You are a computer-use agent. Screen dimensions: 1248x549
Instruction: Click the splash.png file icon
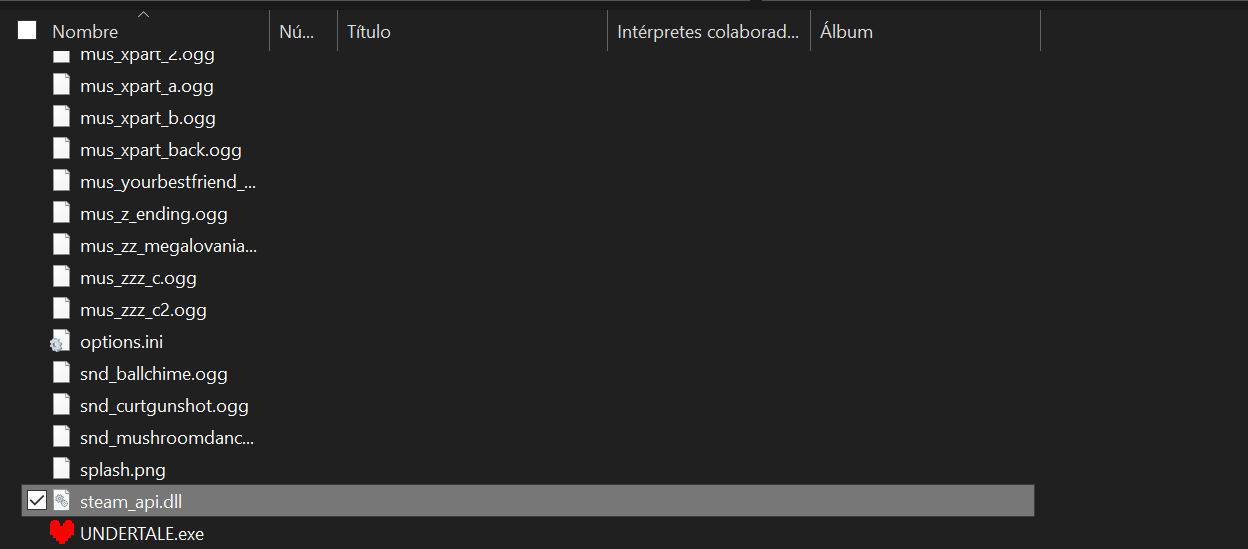62,469
